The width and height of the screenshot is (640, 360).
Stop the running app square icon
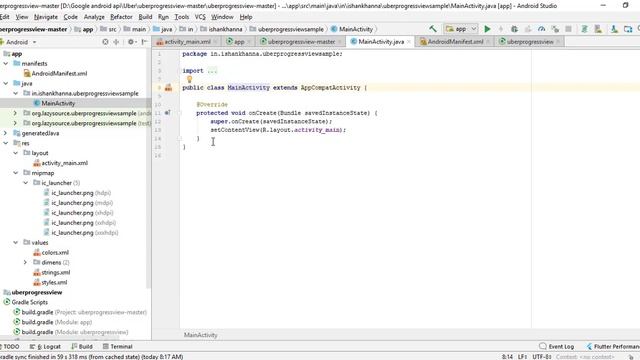click(568, 29)
